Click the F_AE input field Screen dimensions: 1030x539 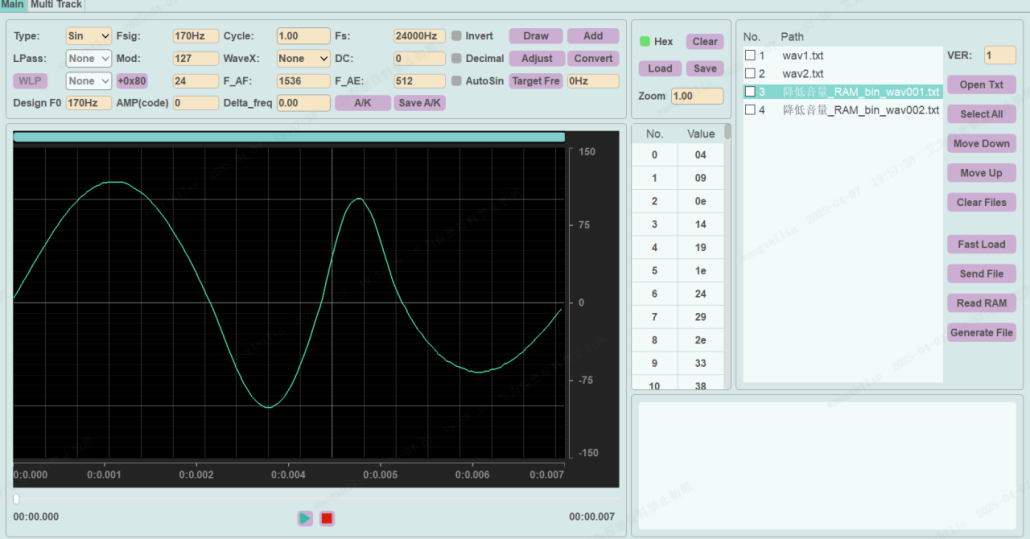point(419,81)
